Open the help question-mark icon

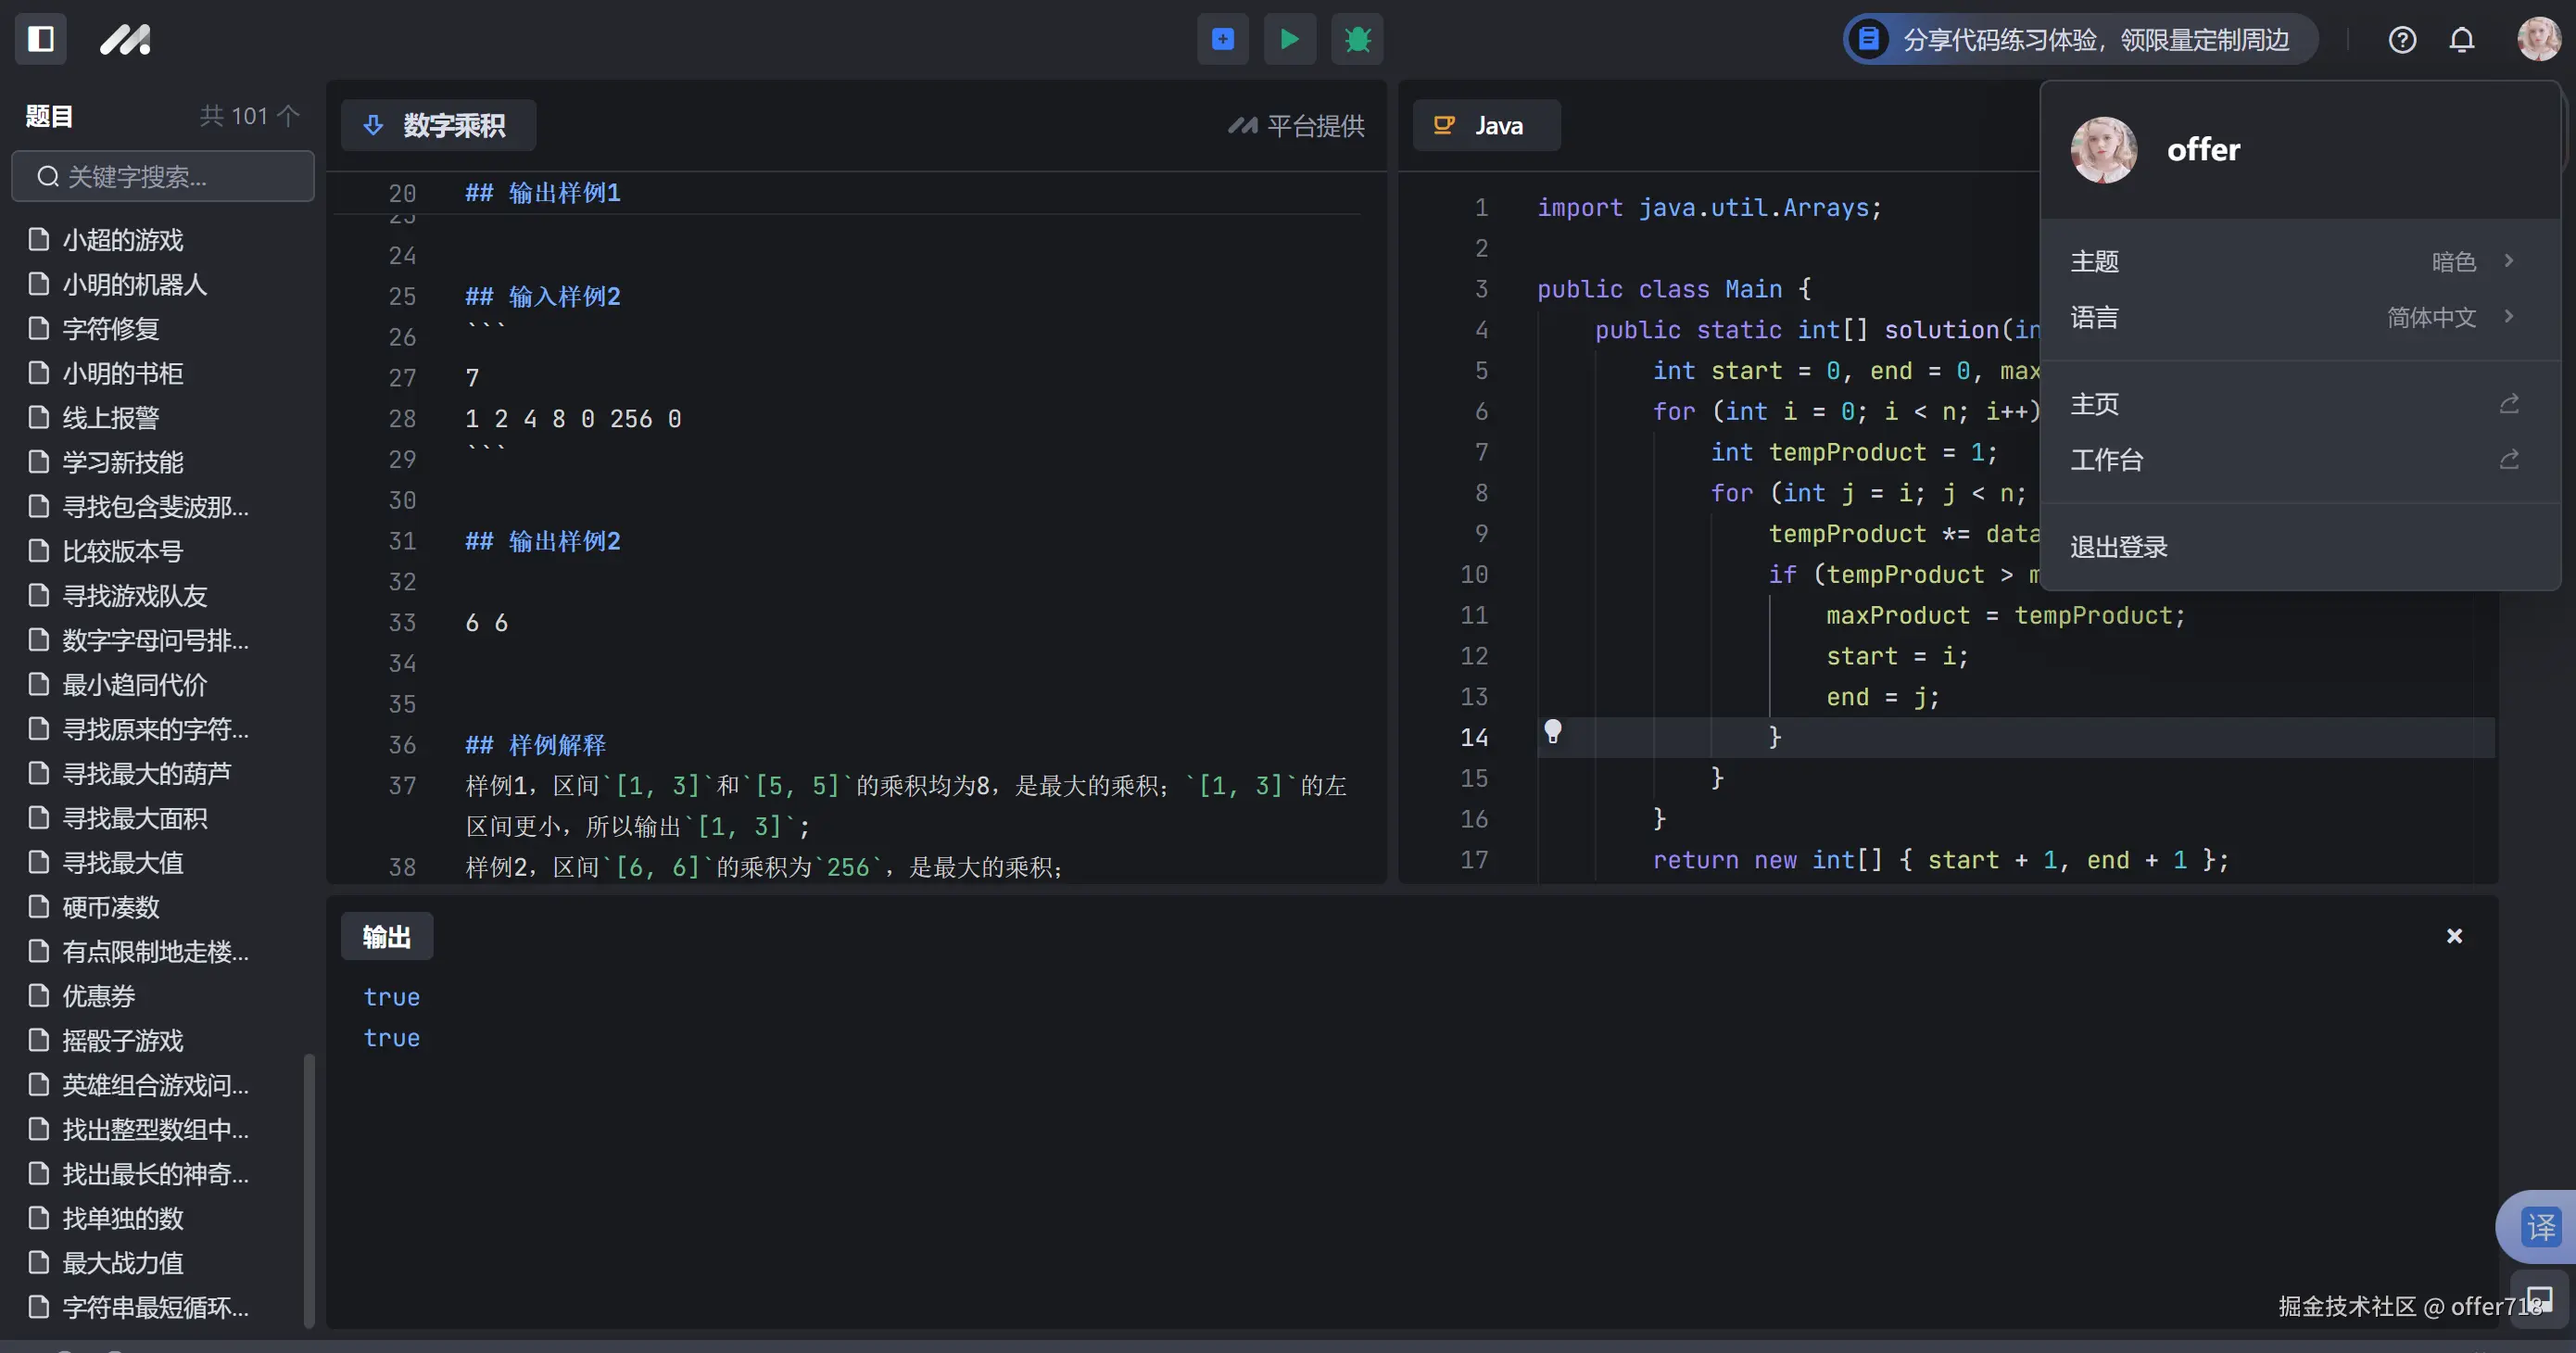[2402, 40]
